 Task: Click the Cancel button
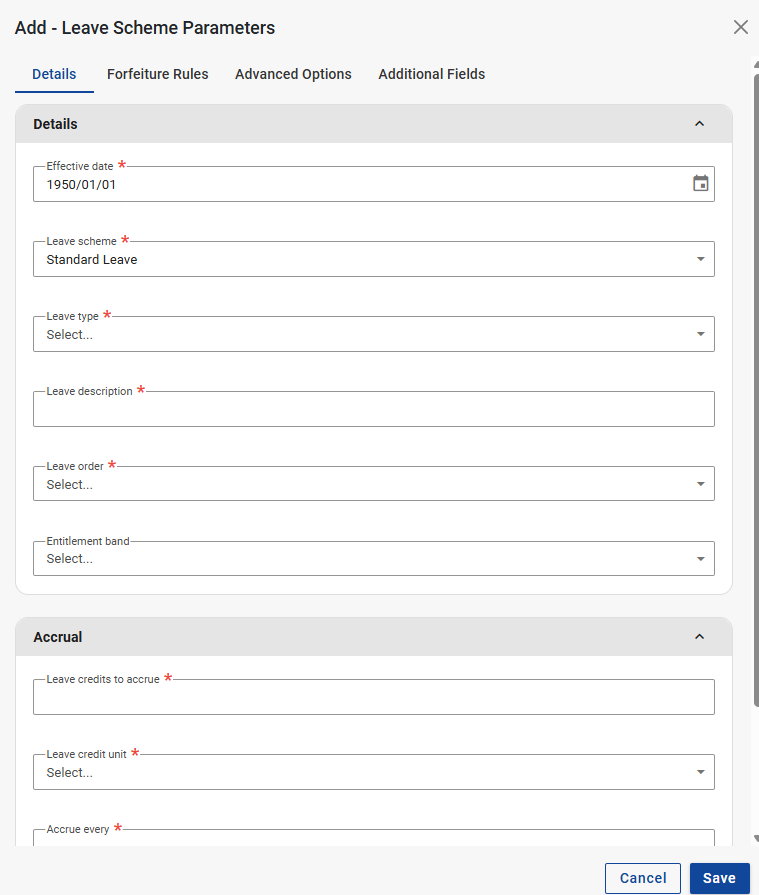coord(642,878)
